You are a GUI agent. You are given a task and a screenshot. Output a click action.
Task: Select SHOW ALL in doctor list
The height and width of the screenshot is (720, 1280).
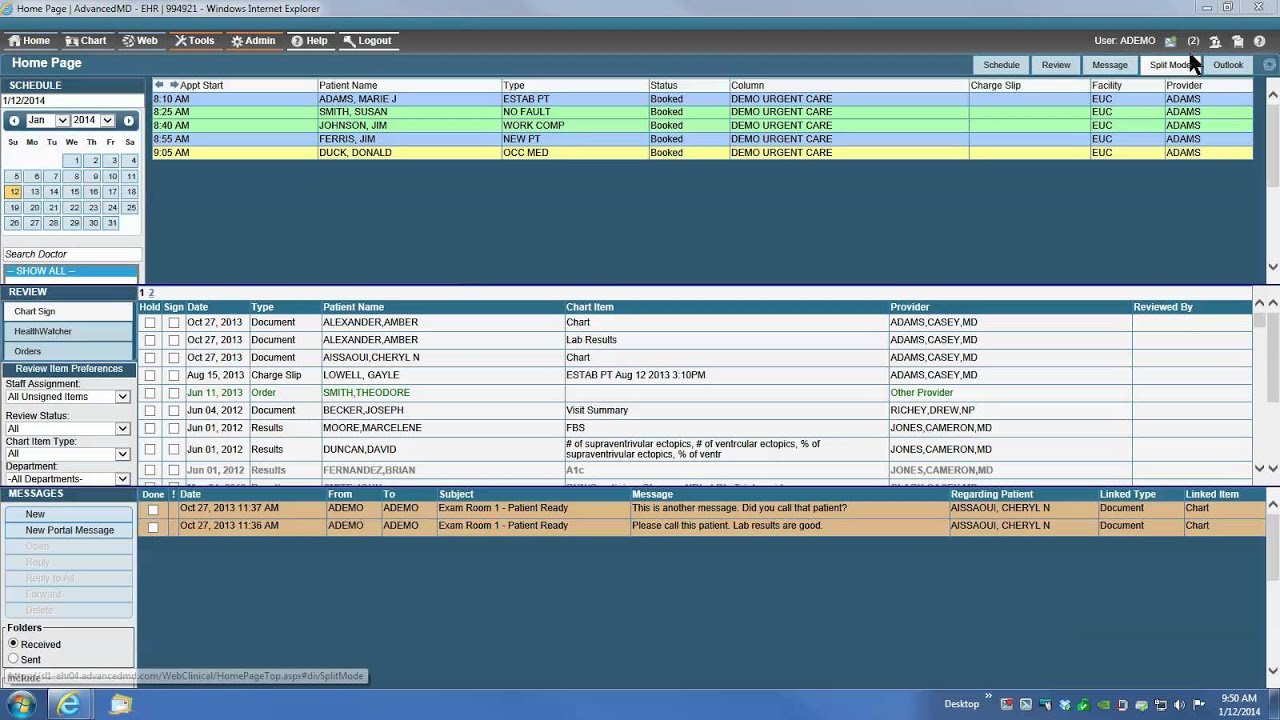(70, 271)
